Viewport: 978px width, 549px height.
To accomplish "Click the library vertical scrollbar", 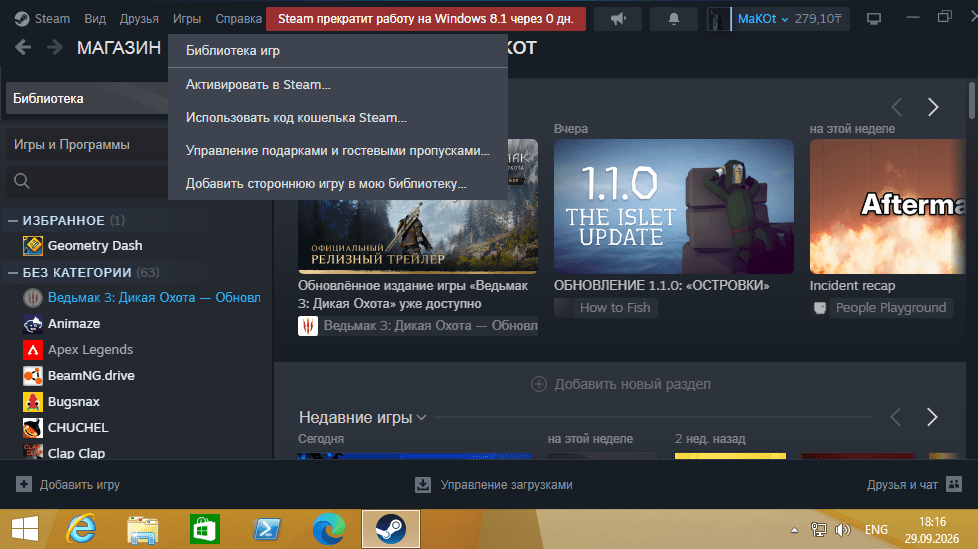I will (972, 100).
